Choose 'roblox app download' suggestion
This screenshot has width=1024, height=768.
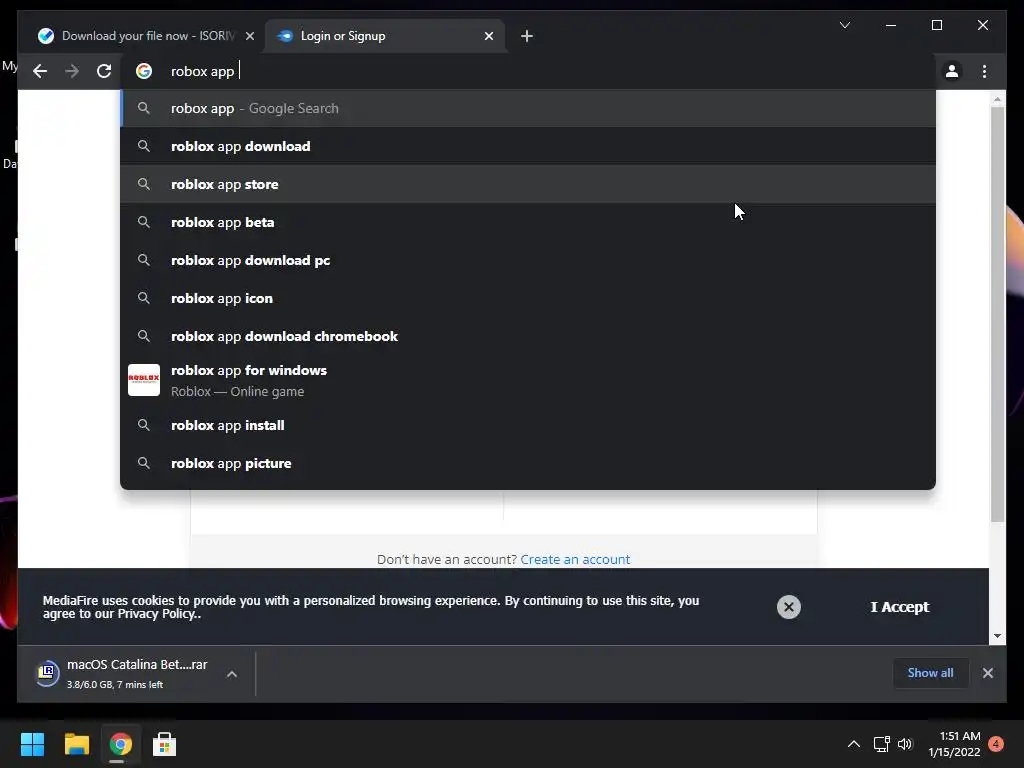pyautogui.click(x=528, y=146)
